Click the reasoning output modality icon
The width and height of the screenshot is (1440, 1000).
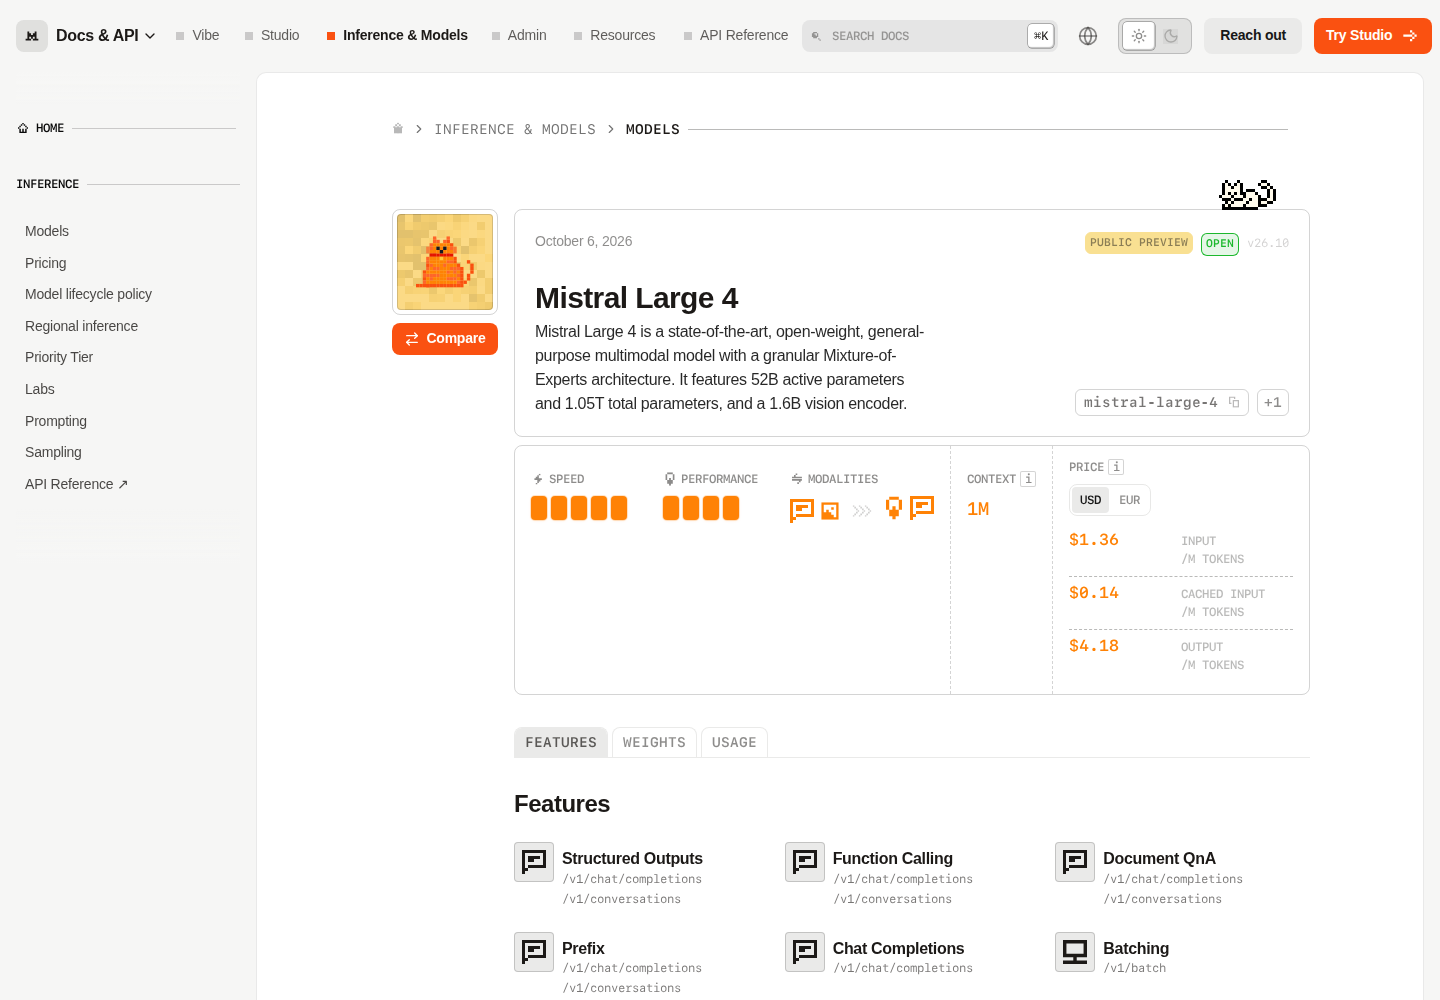pos(894,508)
